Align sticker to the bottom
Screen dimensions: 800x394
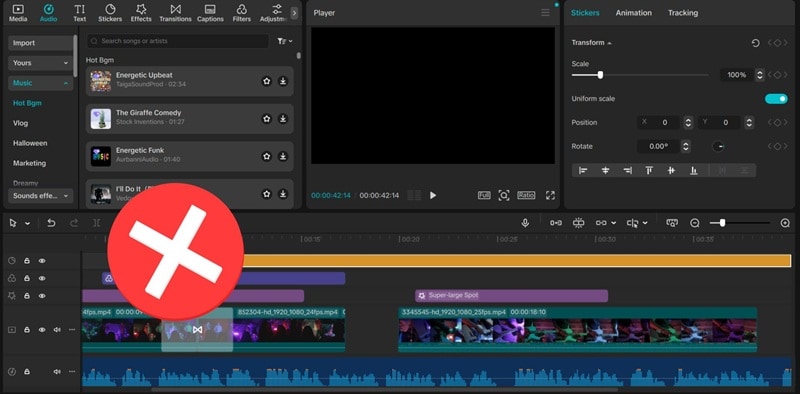(x=693, y=170)
